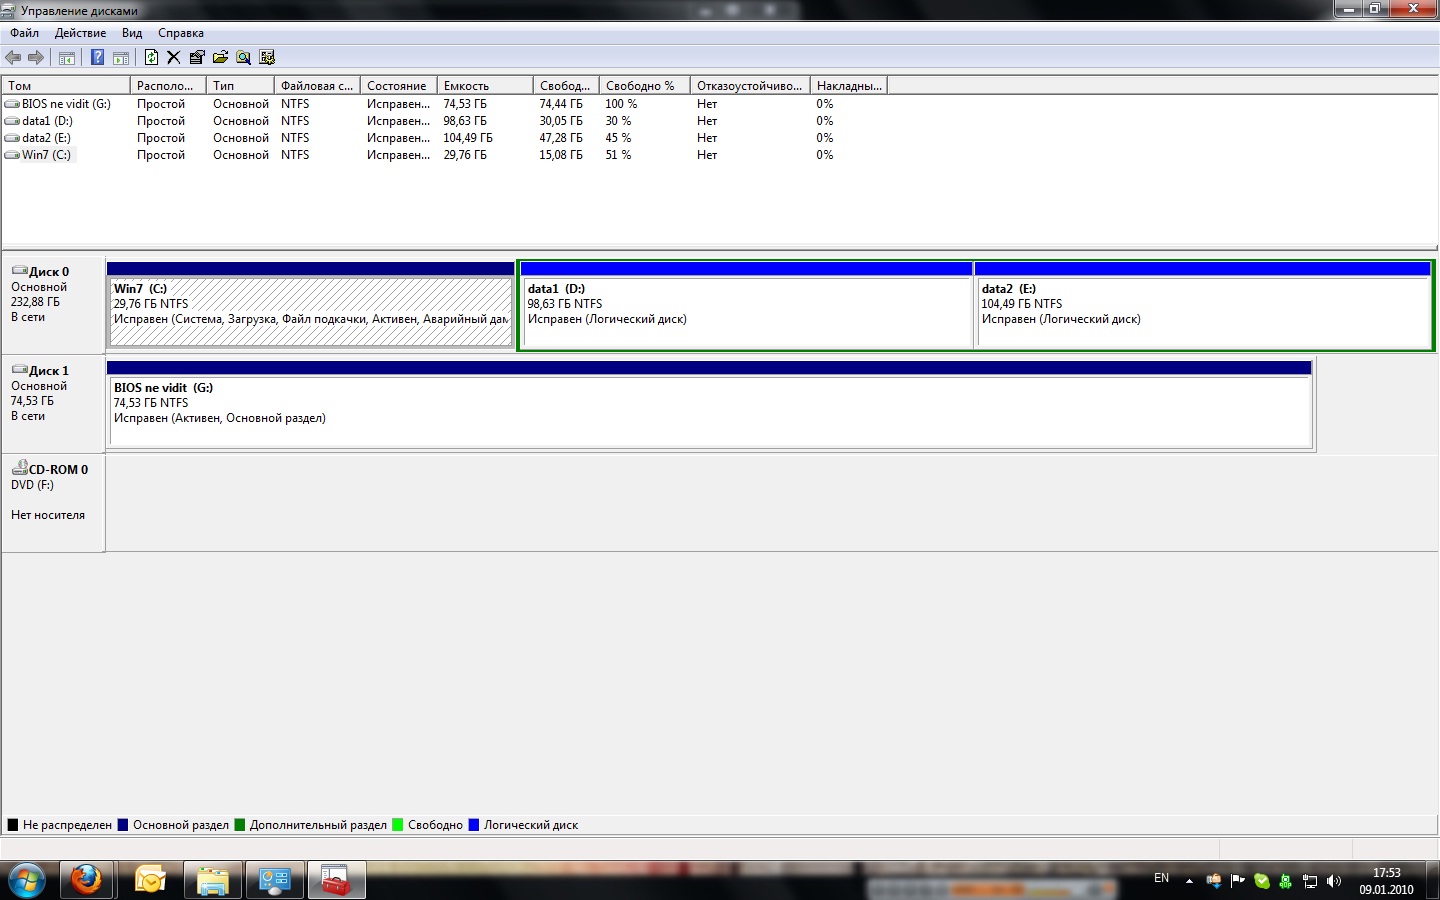Click the last toolbar settings icon
1440x900 pixels.
(x=267, y=58)
